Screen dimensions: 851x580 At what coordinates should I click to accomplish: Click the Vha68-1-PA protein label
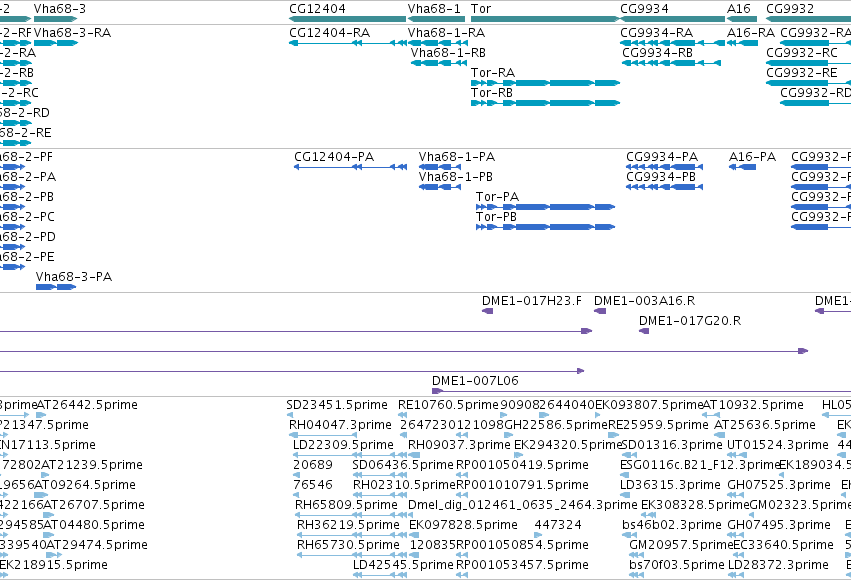point(457,157)
